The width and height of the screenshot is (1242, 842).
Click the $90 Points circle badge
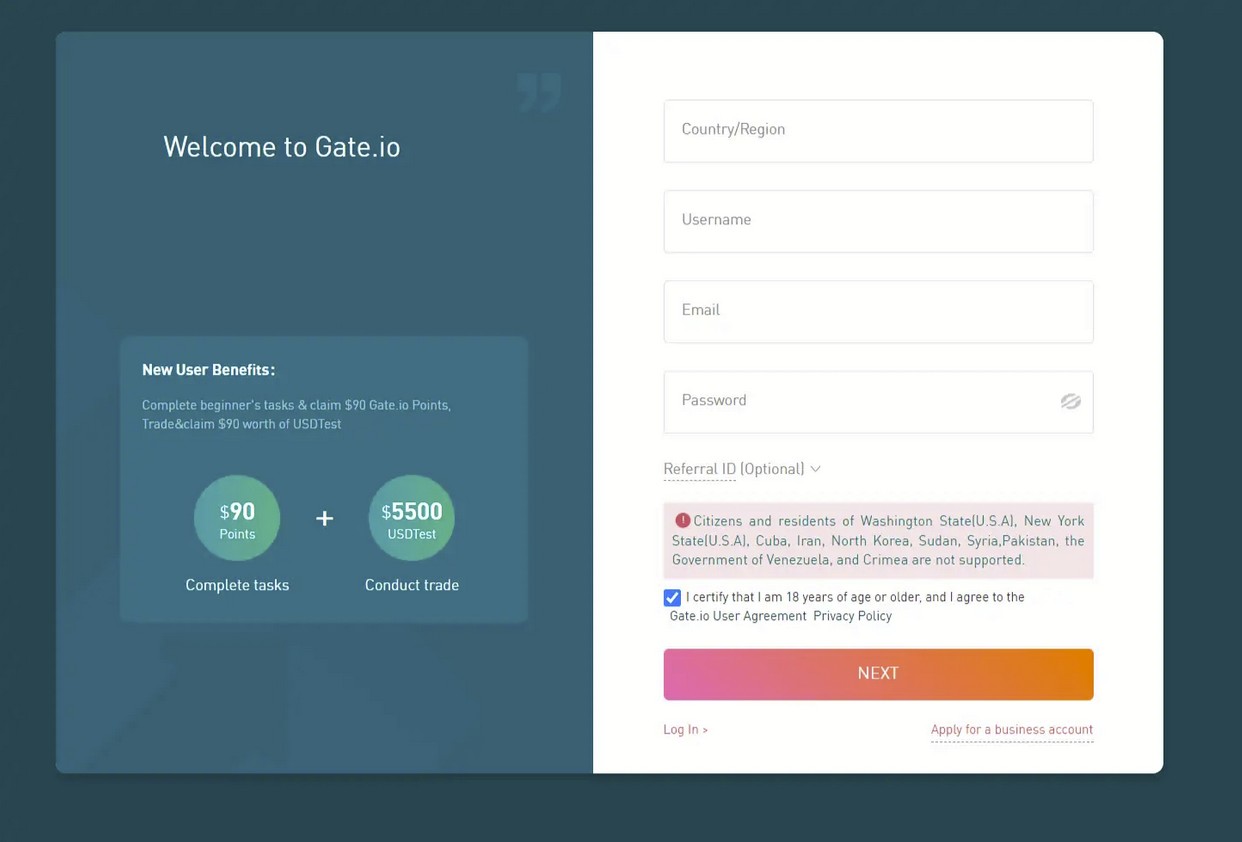[237, 518]
